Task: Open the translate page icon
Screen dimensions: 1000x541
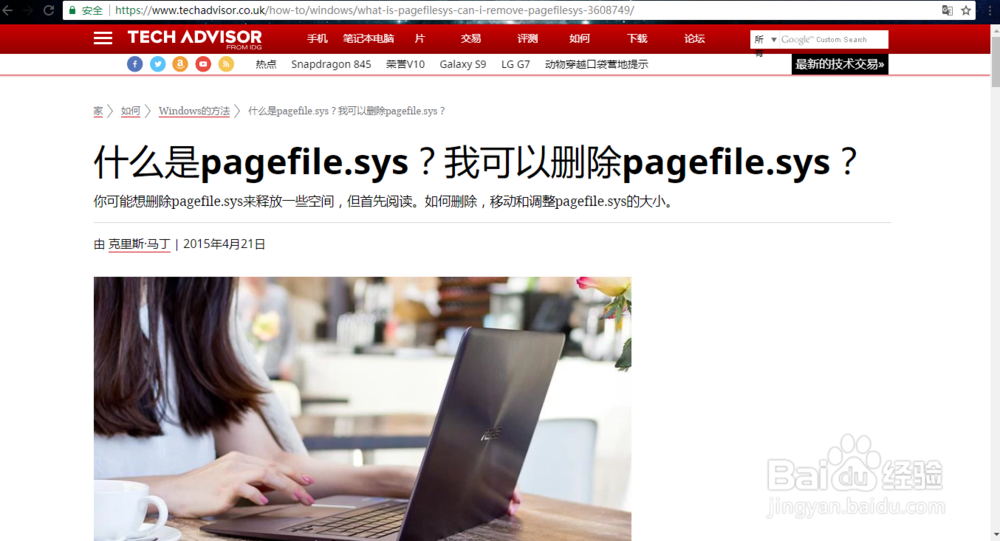Action: click(947, 10)
